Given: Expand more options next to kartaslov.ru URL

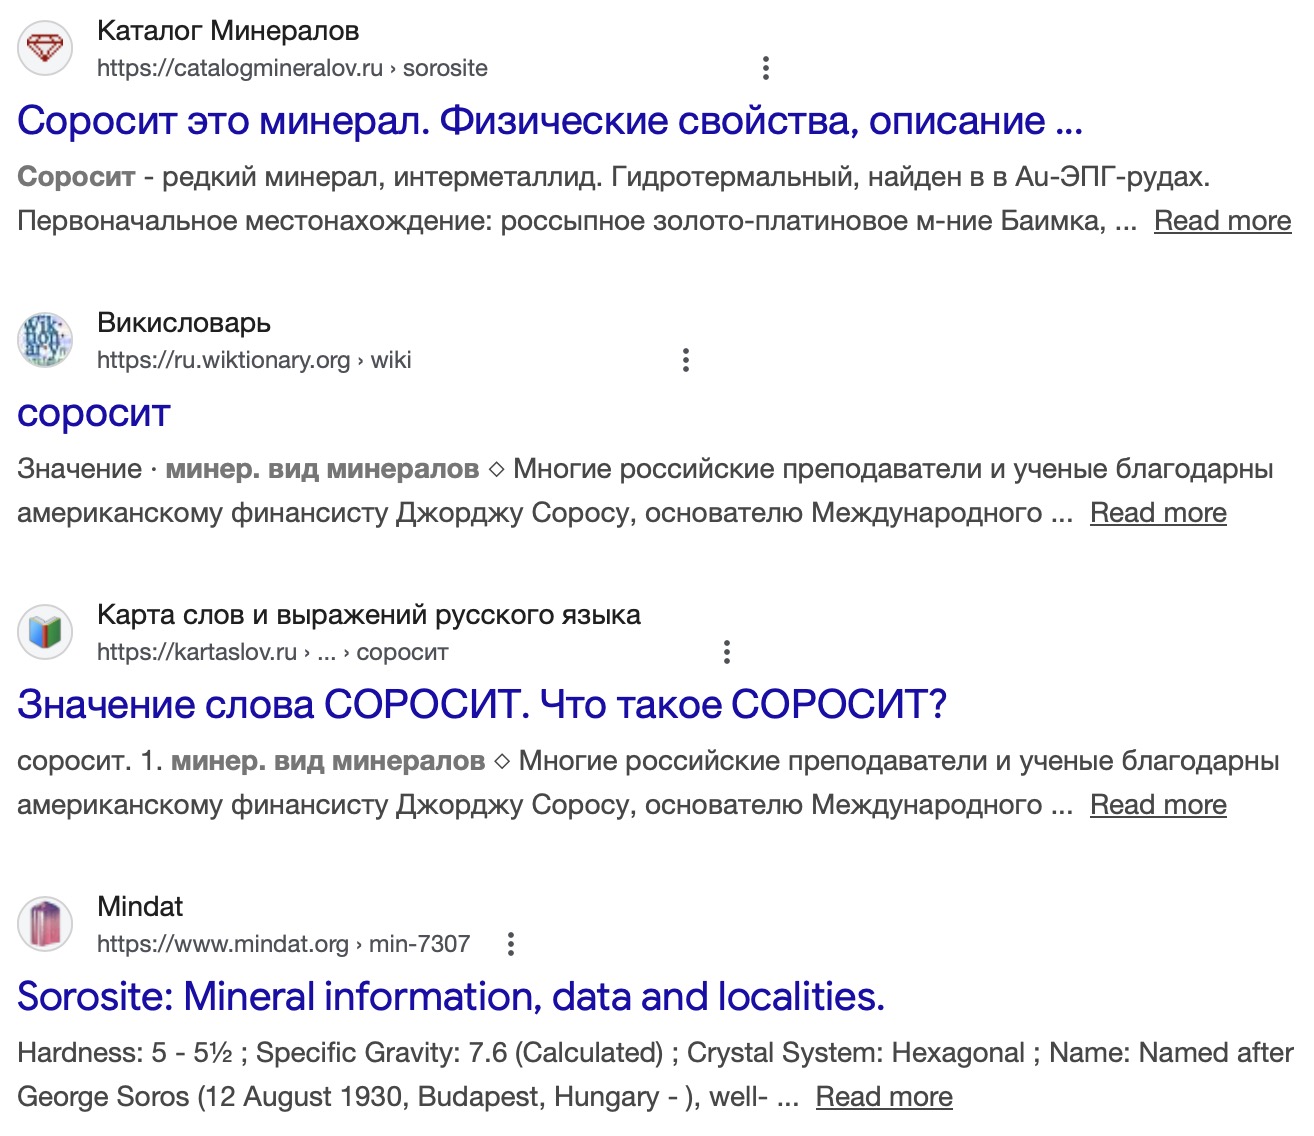Looking at the screenshot, I should click(727, 652).
